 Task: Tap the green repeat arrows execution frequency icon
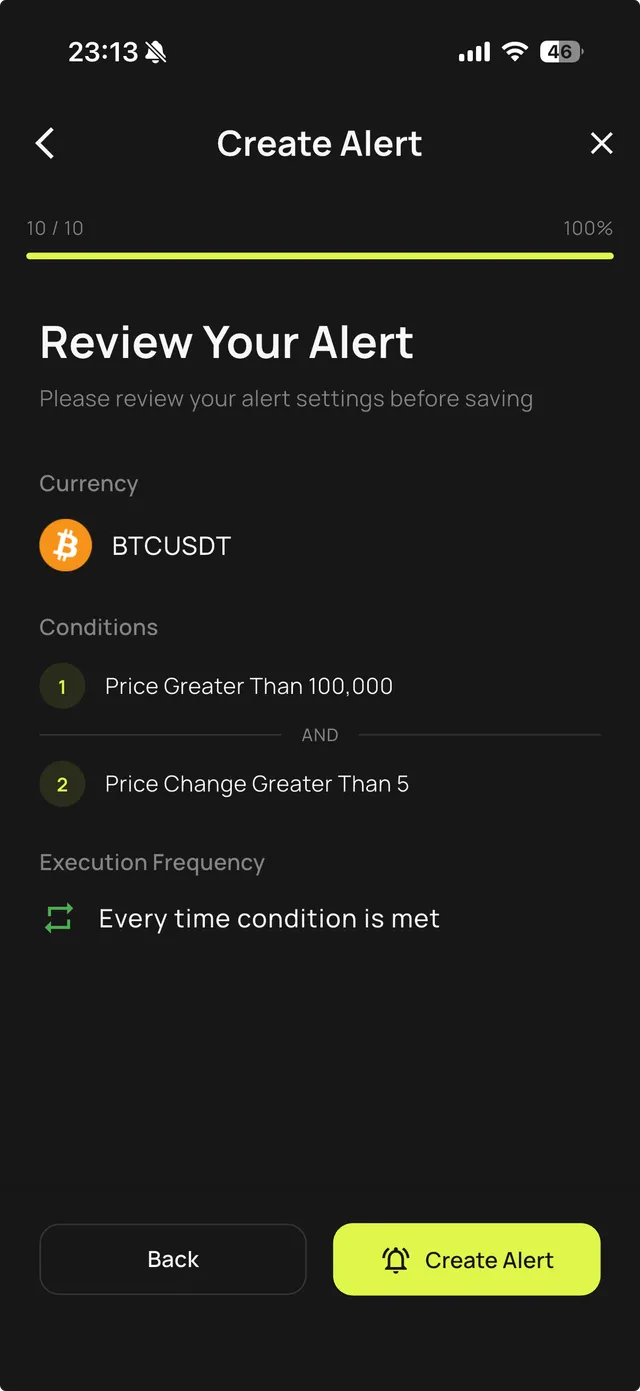58,917
